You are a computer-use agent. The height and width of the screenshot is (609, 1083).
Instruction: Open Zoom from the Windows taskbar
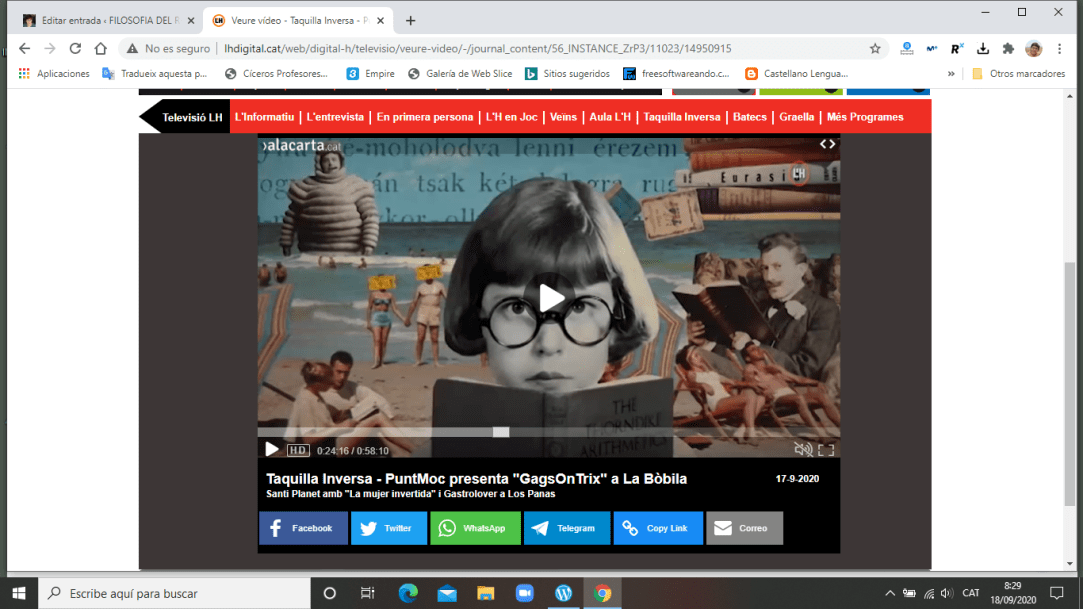[x=524, y=593]
